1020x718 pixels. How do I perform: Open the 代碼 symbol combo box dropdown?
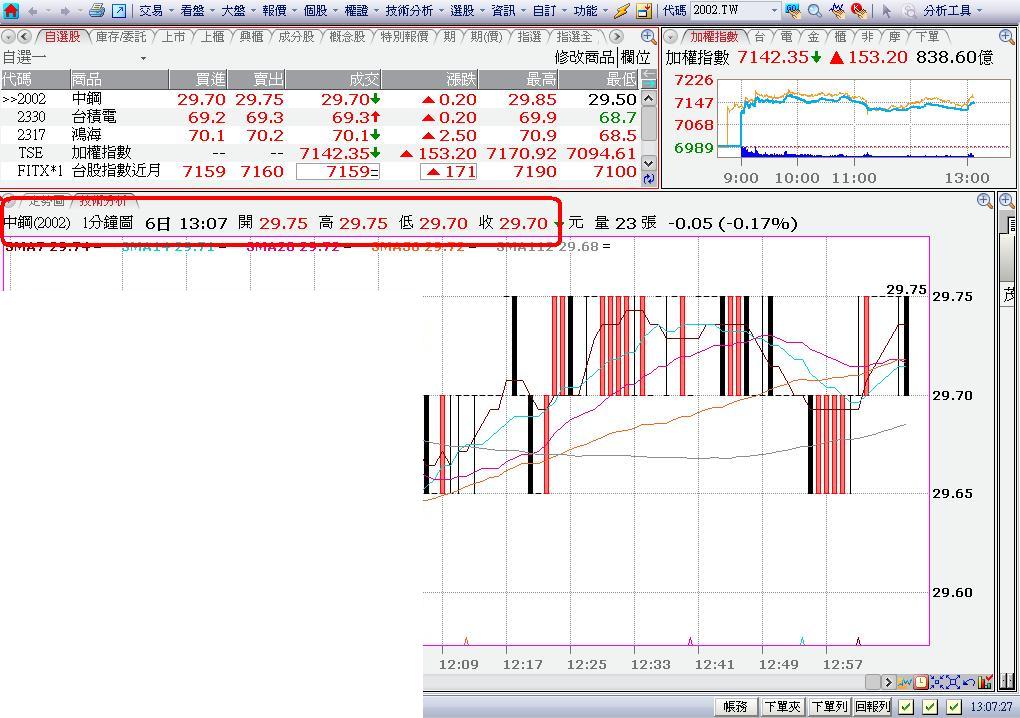pos(774,11)
